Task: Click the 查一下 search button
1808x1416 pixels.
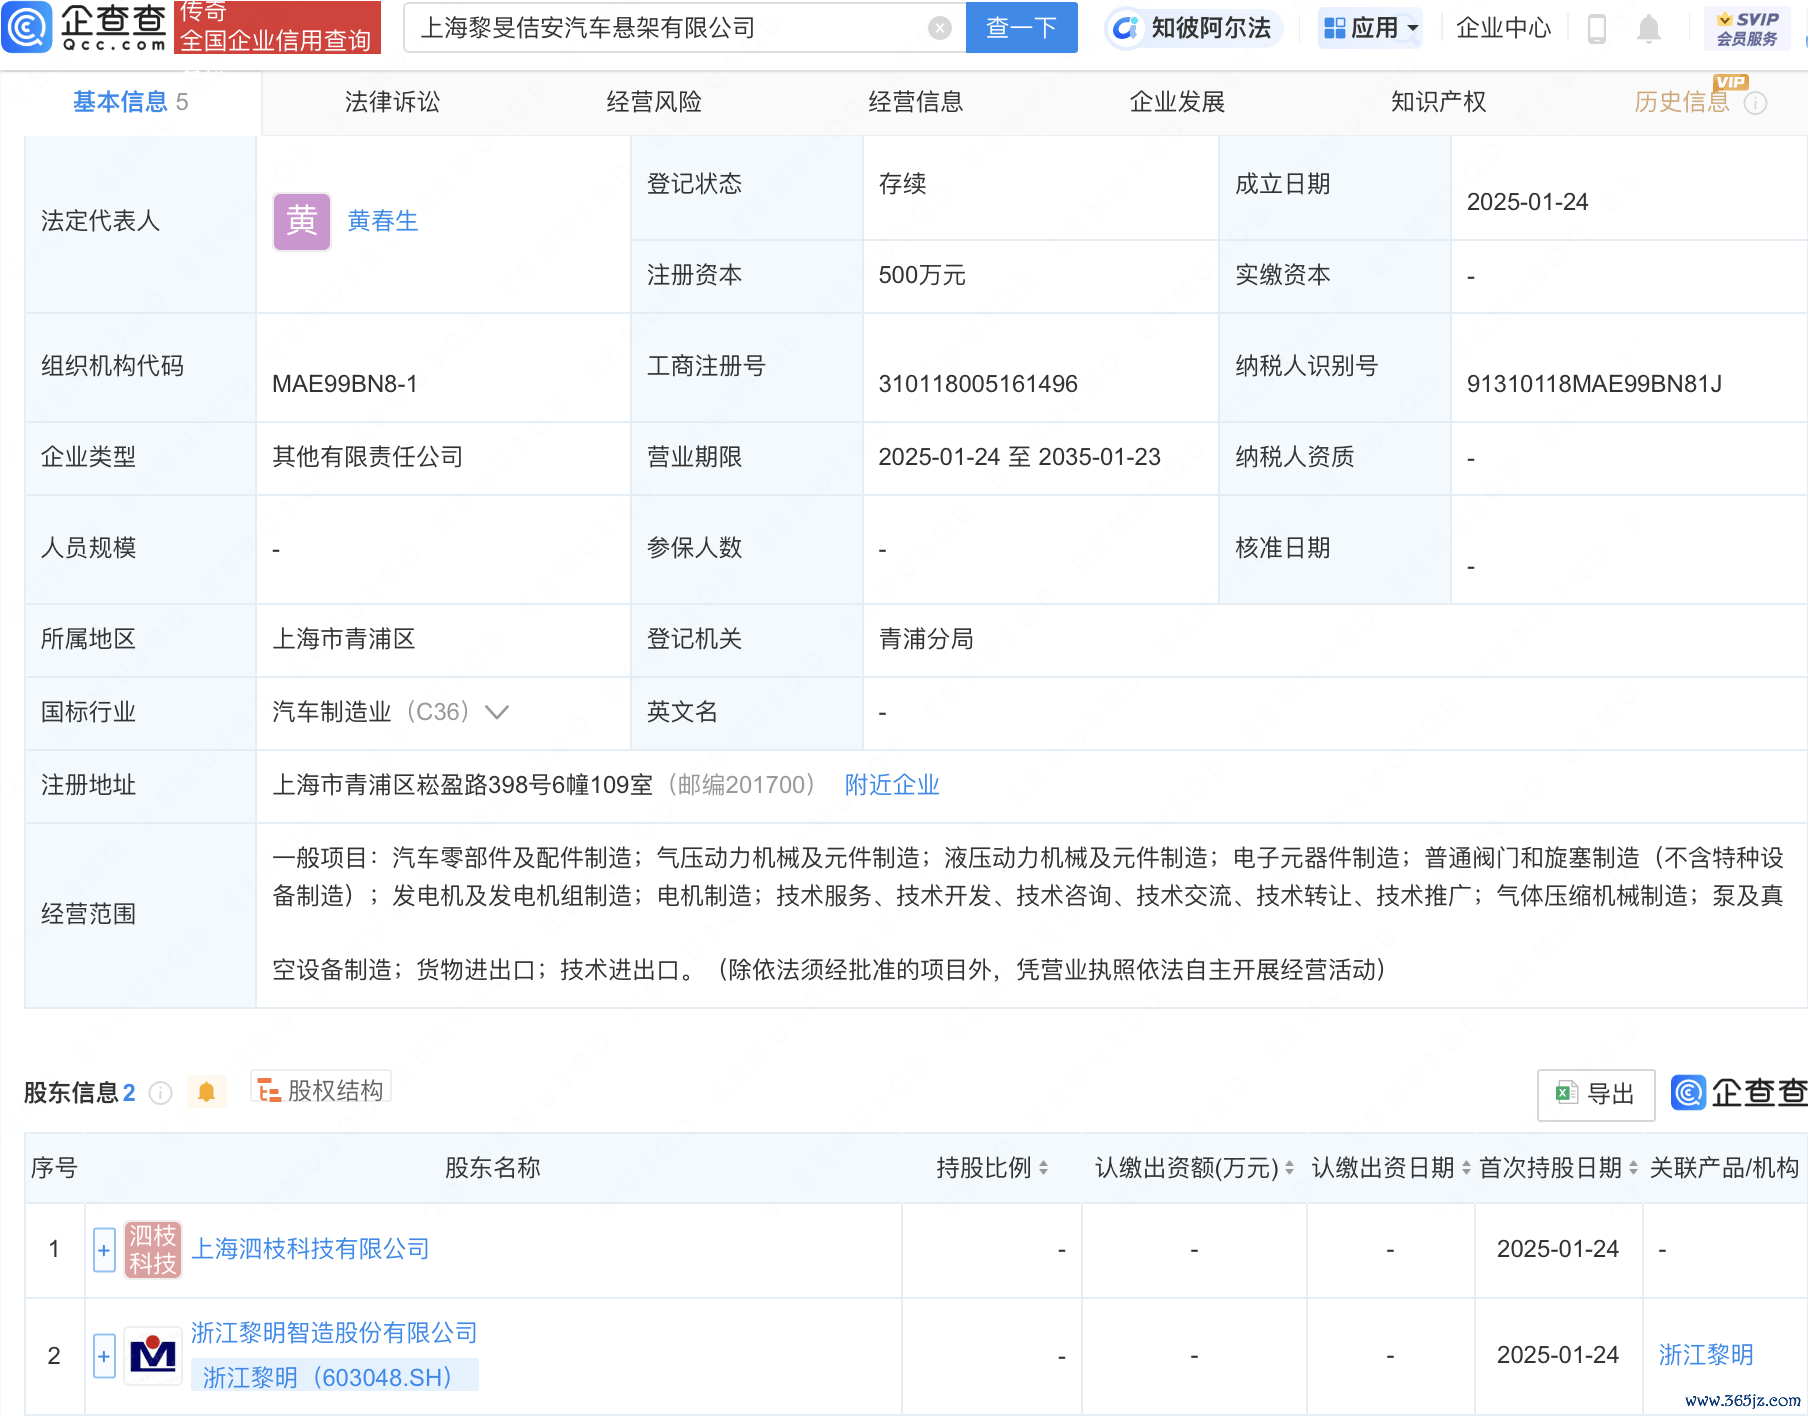Action: pos(1021,28)
